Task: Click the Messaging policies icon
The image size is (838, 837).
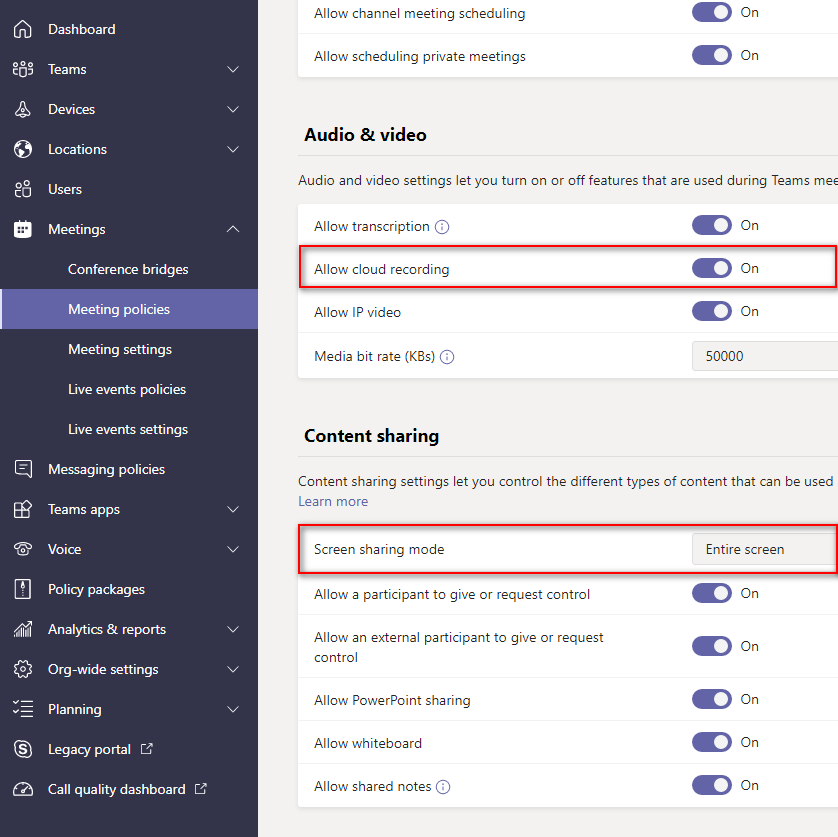Action: (x=22, y=469)
